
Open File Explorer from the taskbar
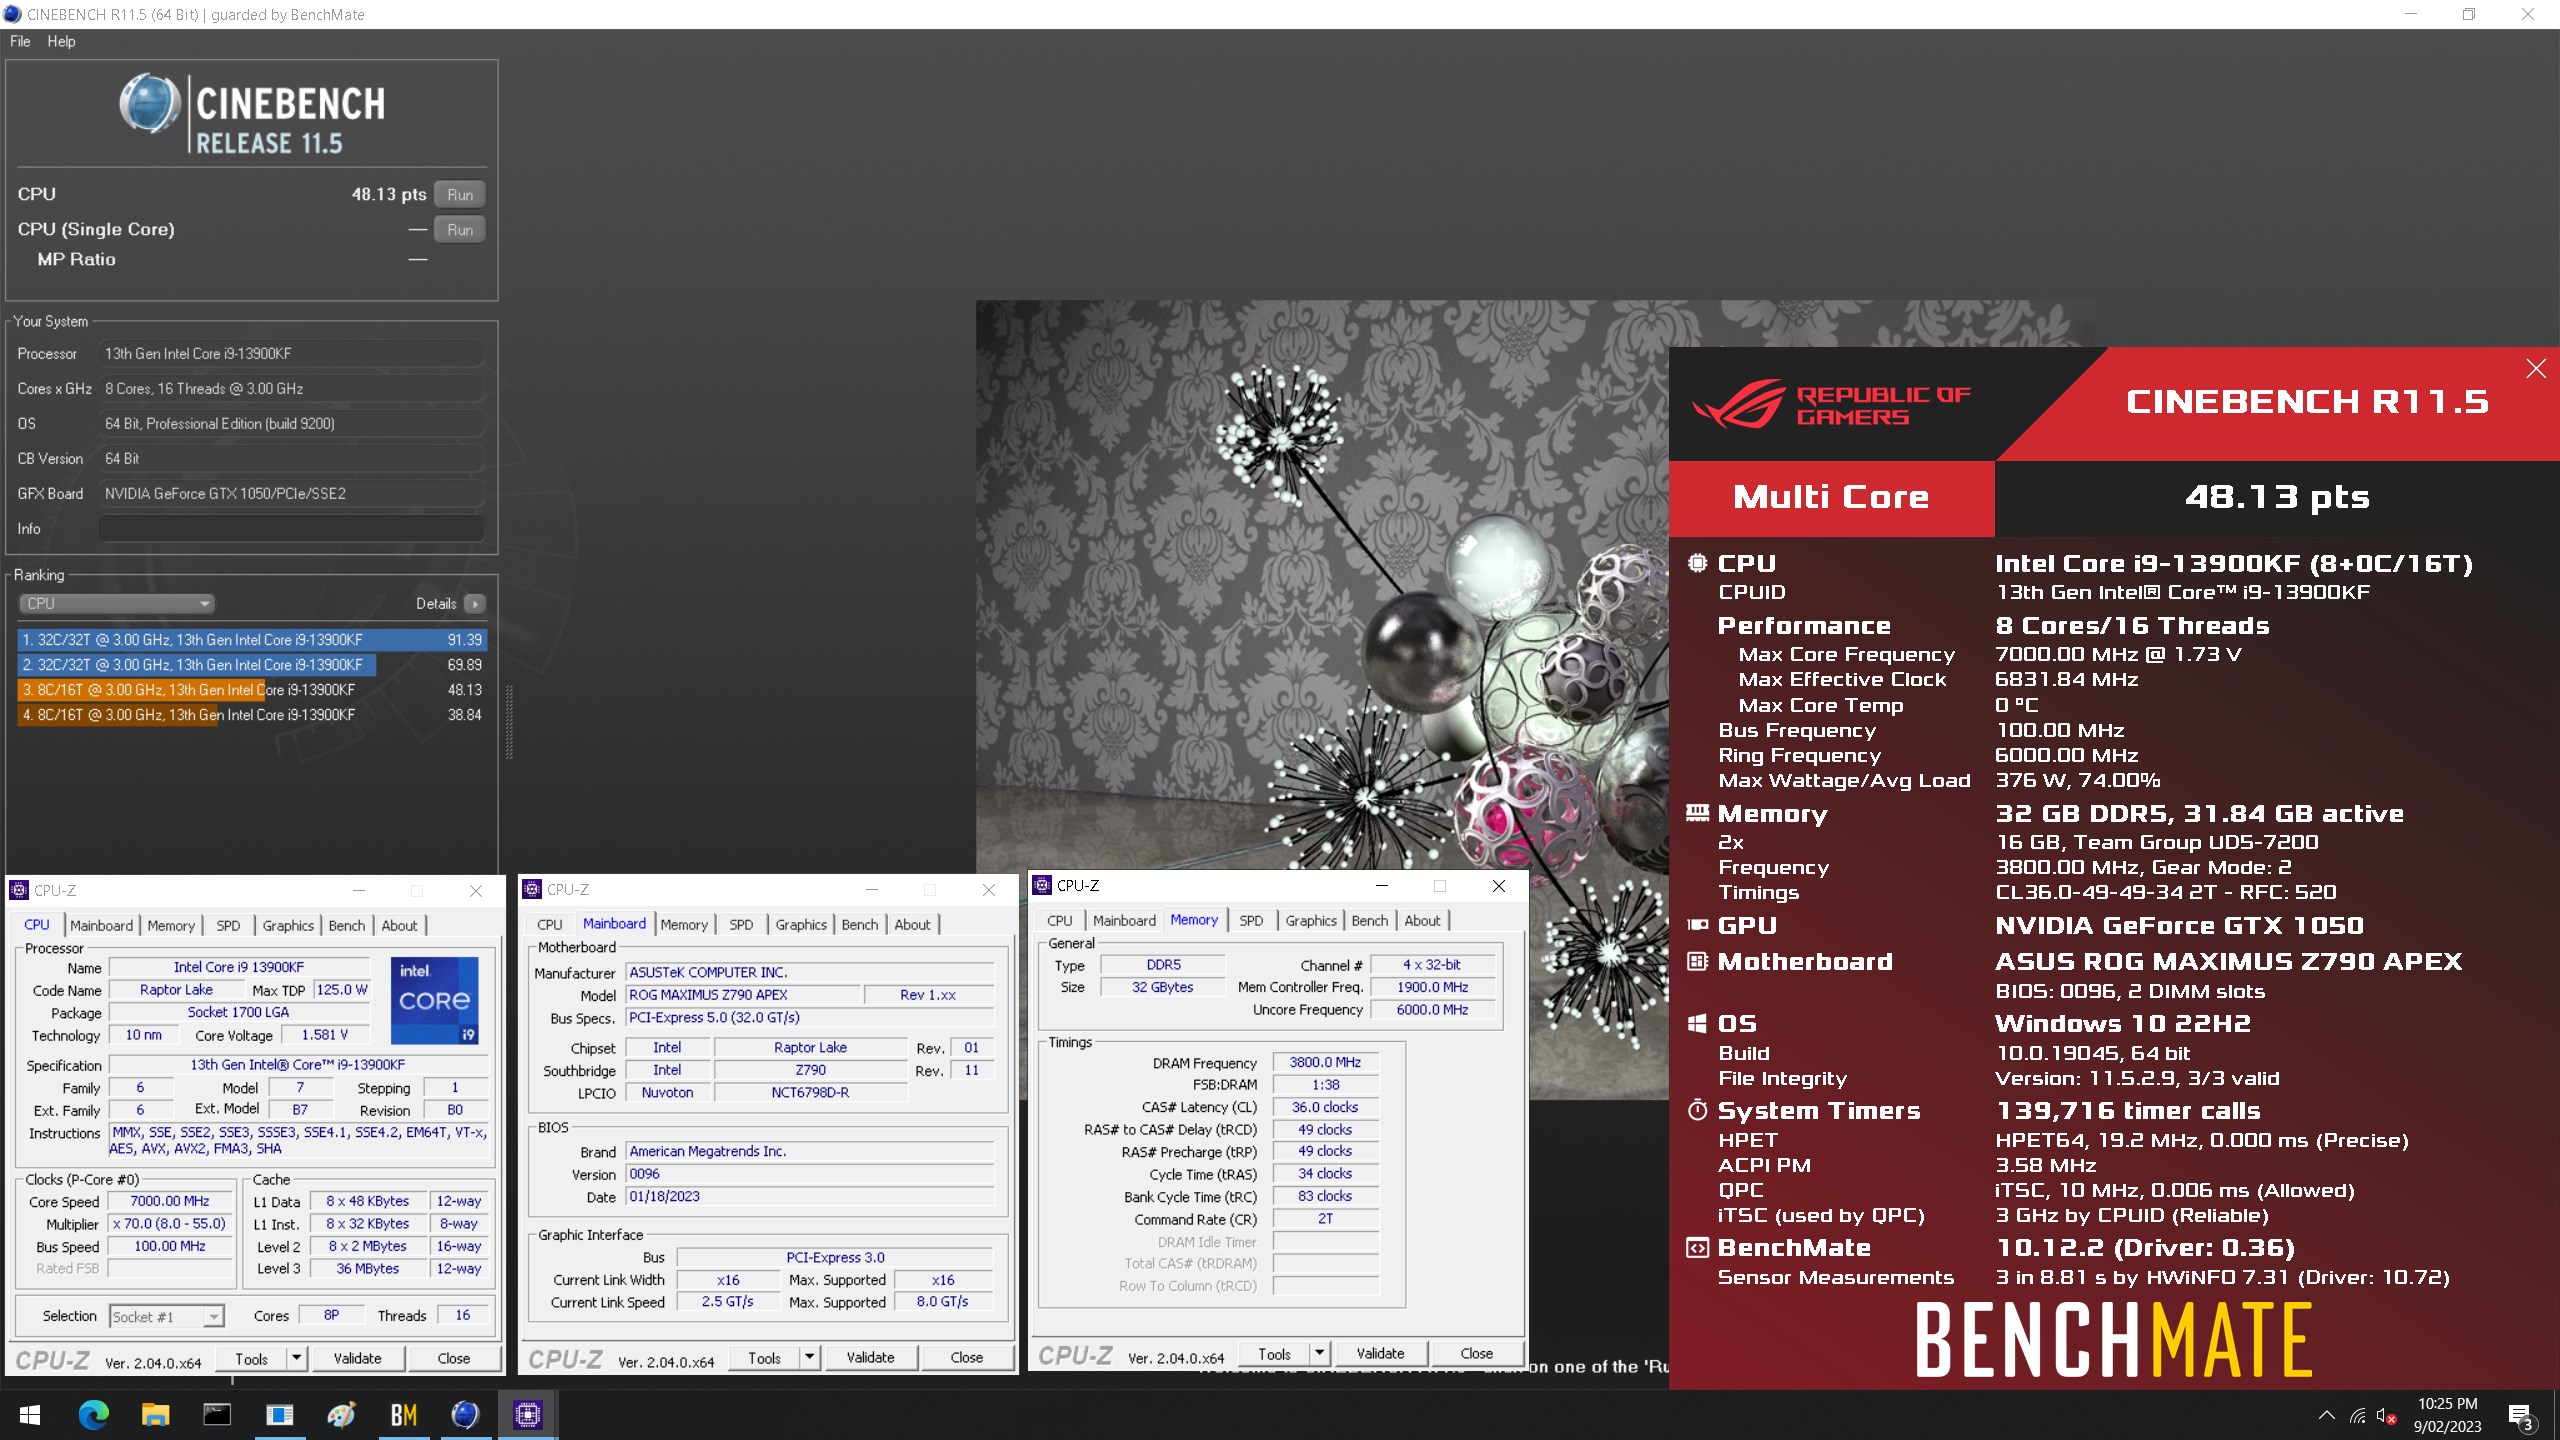pyautogui.click(x=155, y=1414)
